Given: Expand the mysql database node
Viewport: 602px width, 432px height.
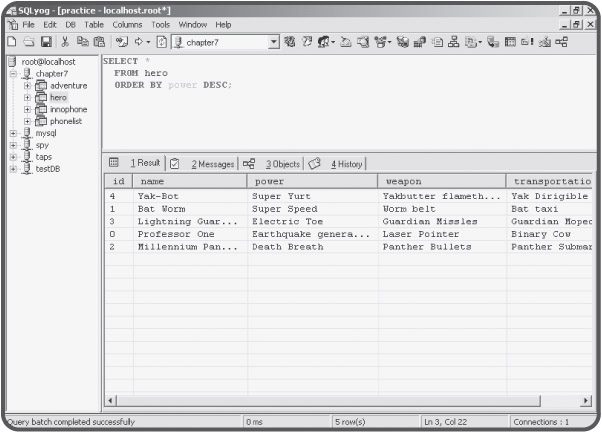Looking at the screenshot, I should coord(13,133).
